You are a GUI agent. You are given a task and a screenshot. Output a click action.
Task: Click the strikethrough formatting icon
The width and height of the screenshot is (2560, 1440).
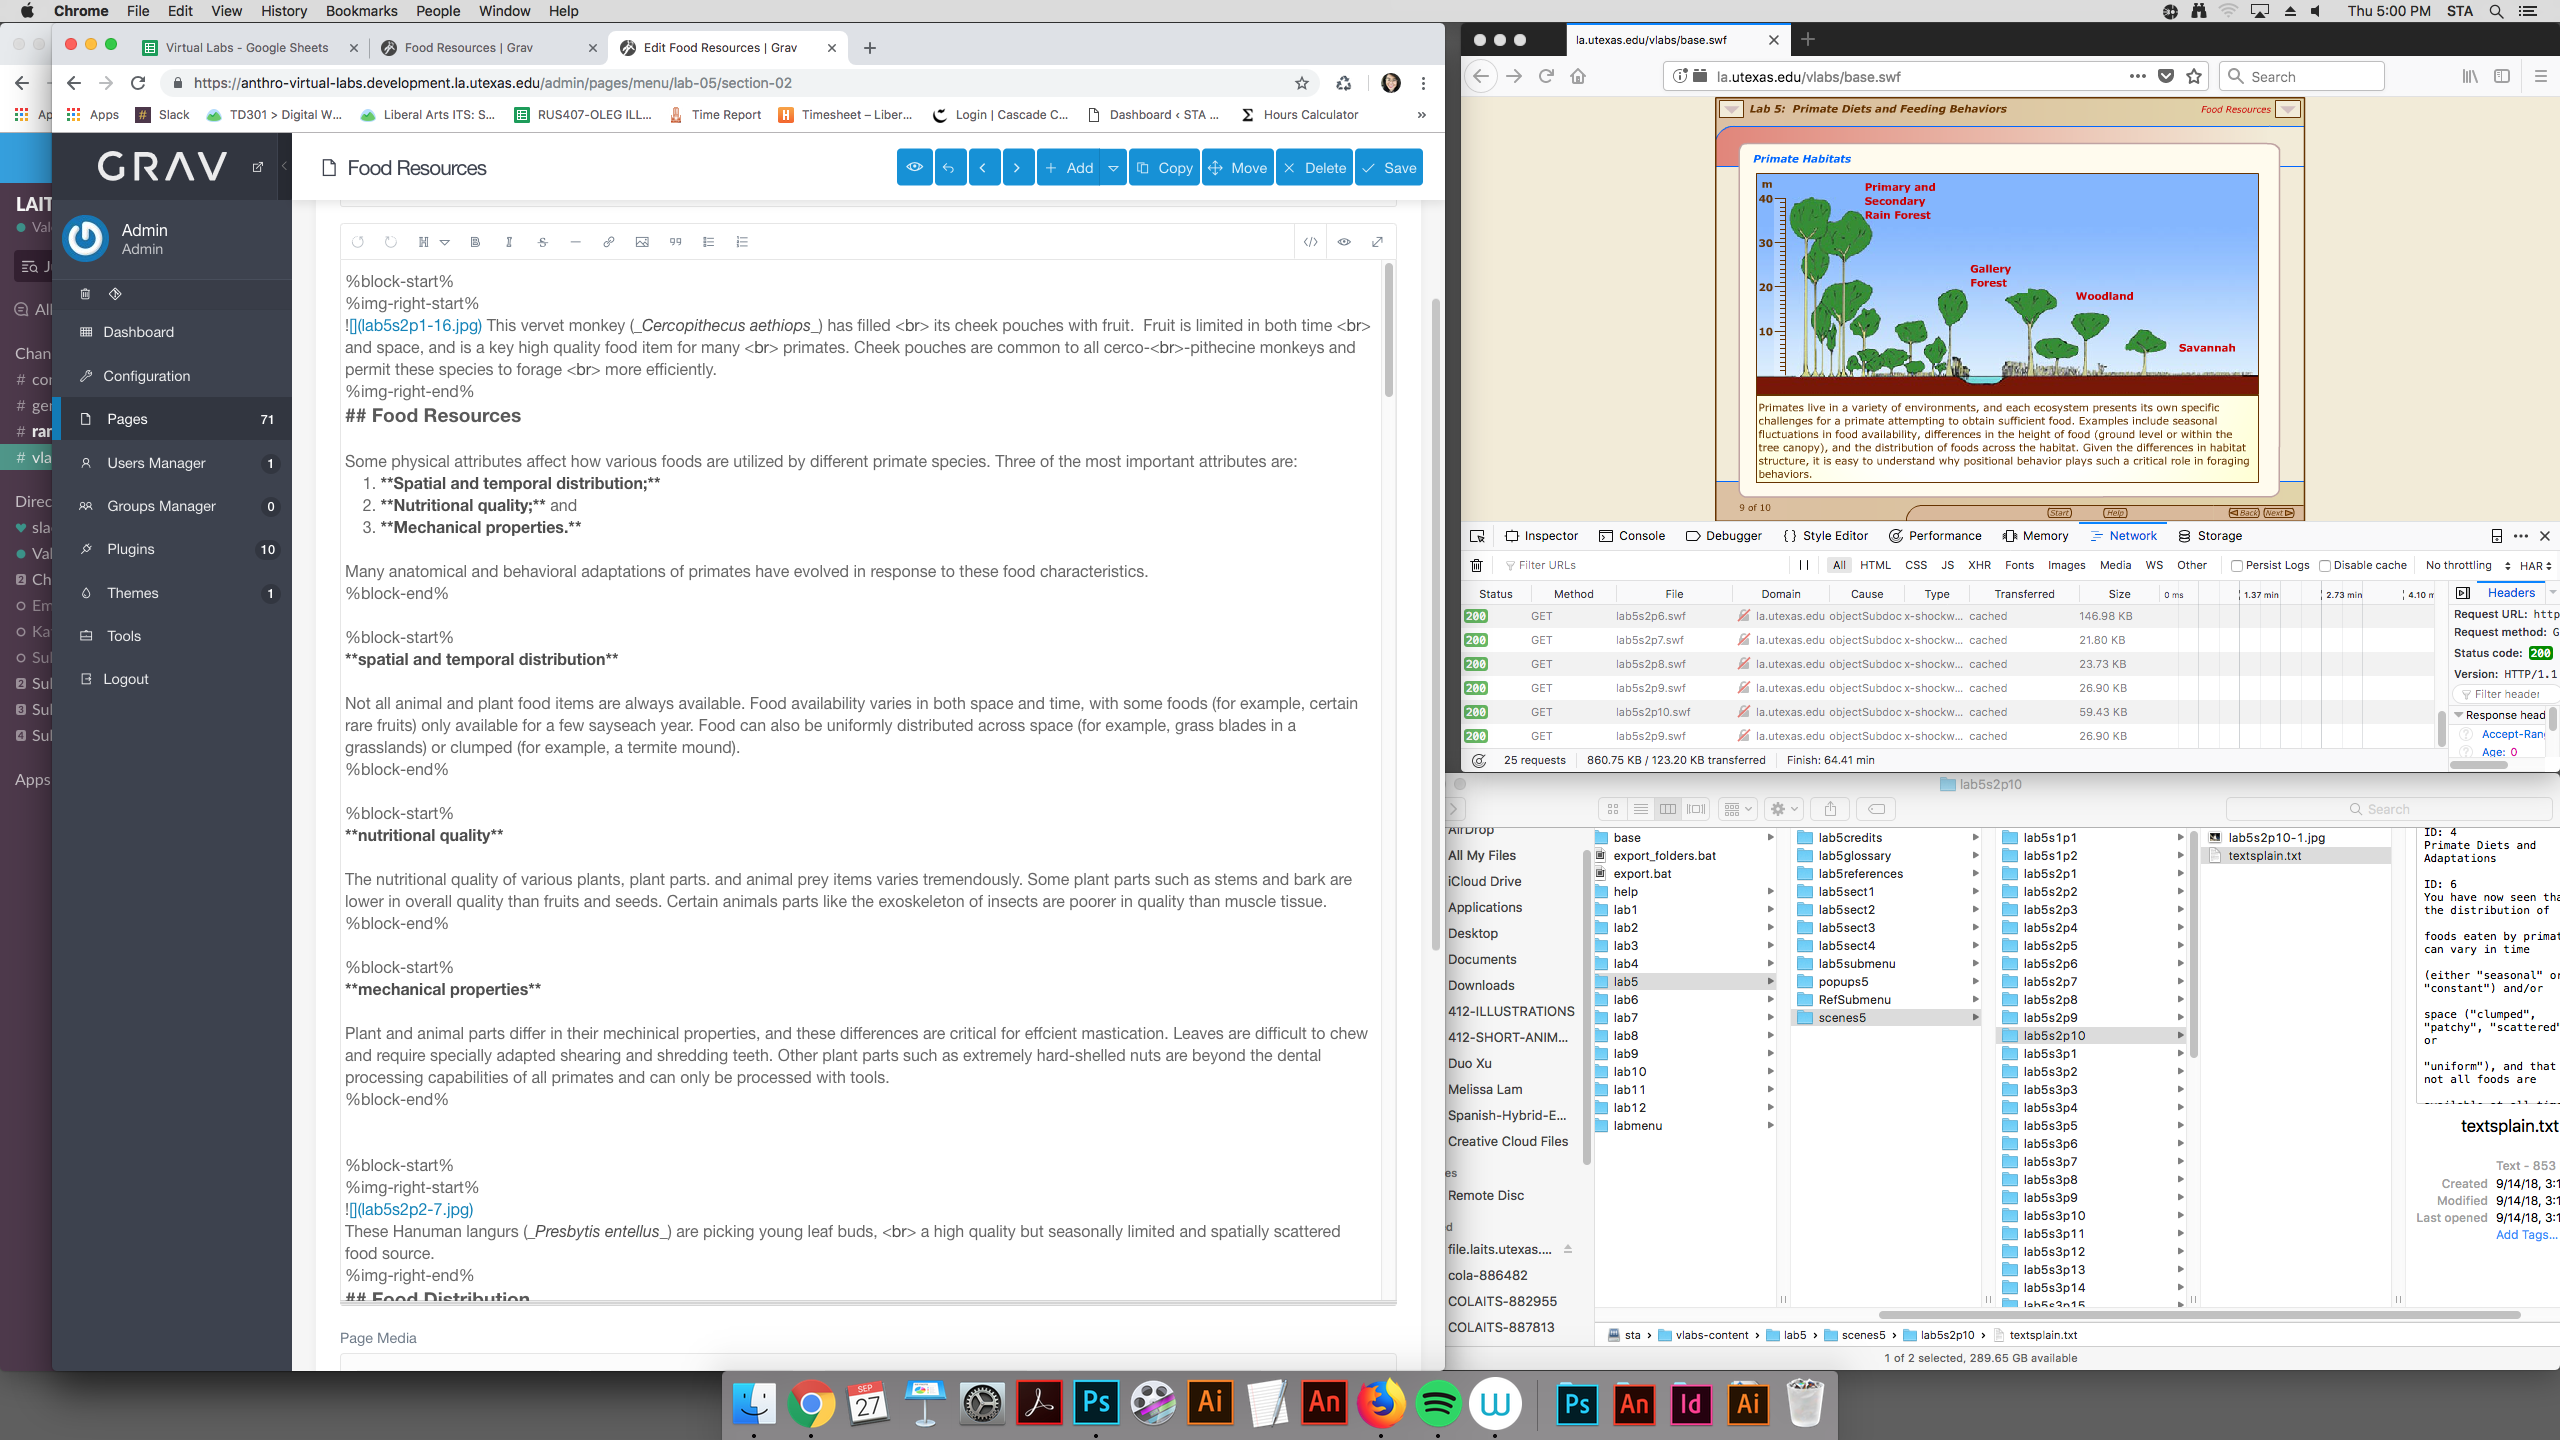(x=542, y=242)
